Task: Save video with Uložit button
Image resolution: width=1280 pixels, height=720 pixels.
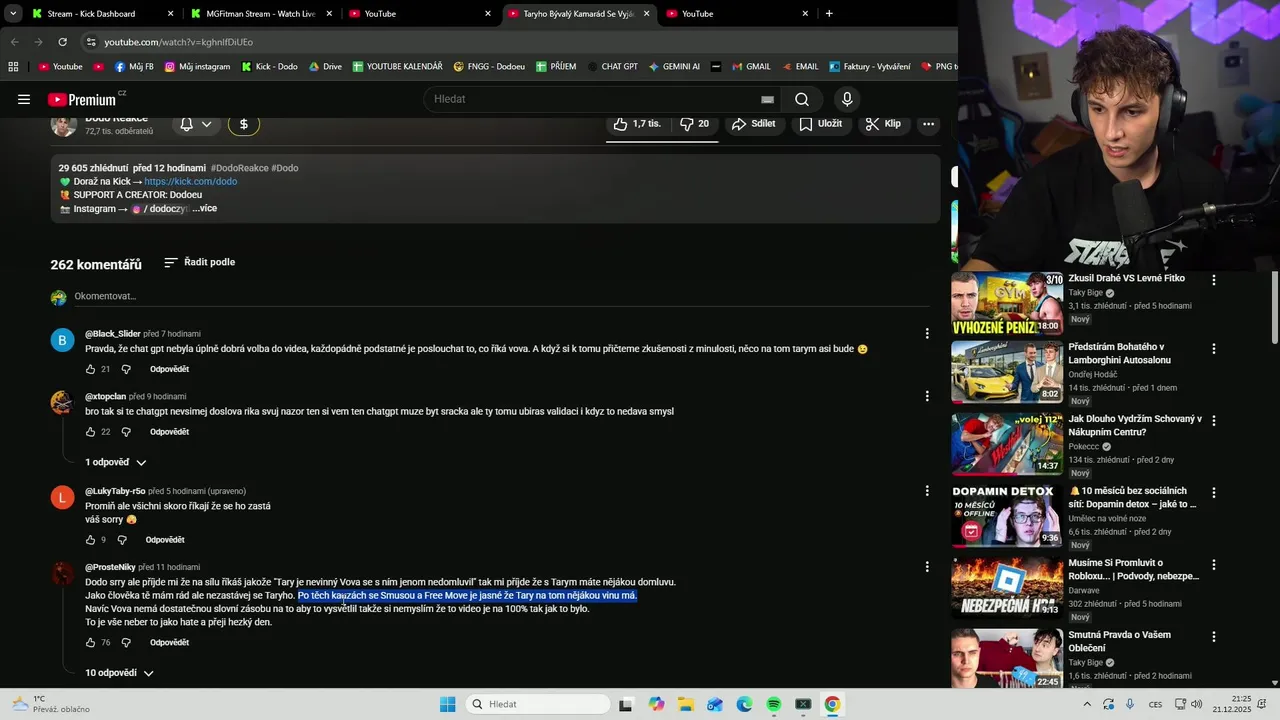Action: (820, 124)
